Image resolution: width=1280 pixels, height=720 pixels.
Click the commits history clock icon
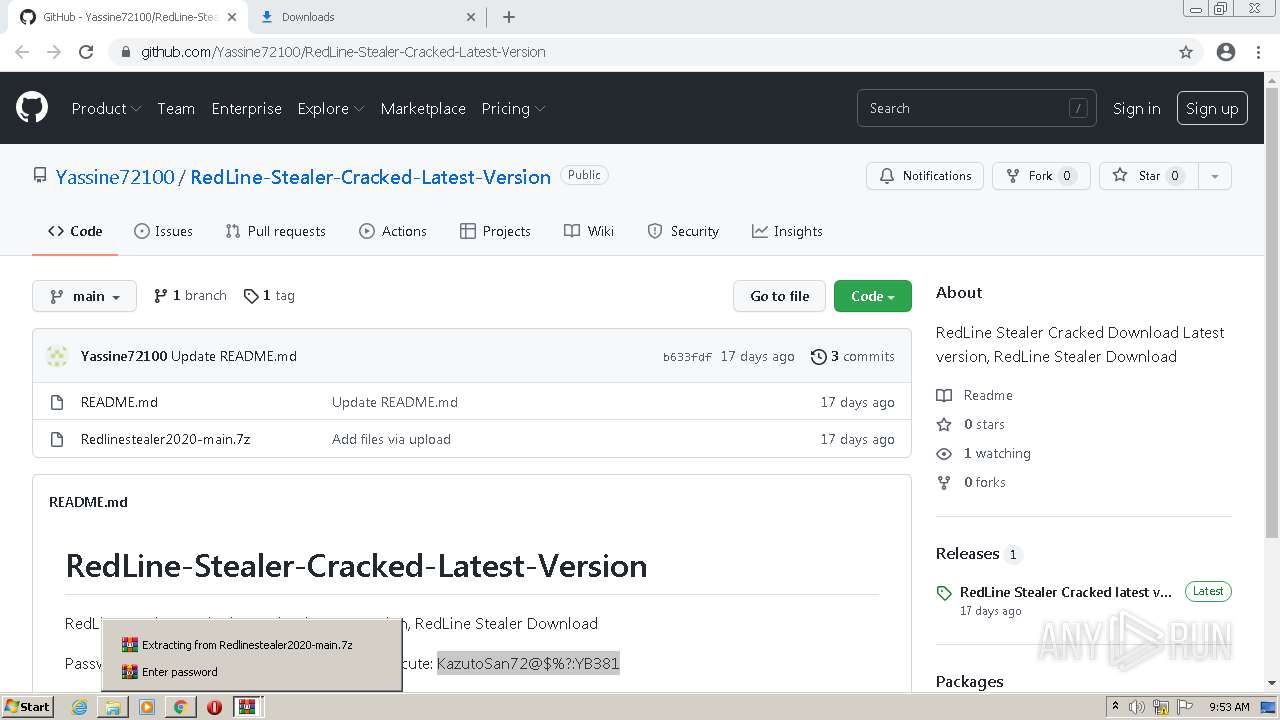click(x=818, y=356)
